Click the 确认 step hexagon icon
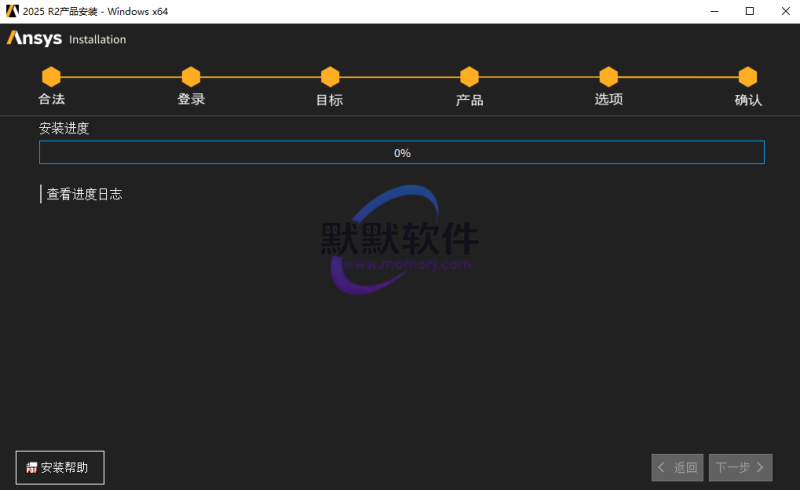This screenshot has width=800, height=490. click(747, 77)
